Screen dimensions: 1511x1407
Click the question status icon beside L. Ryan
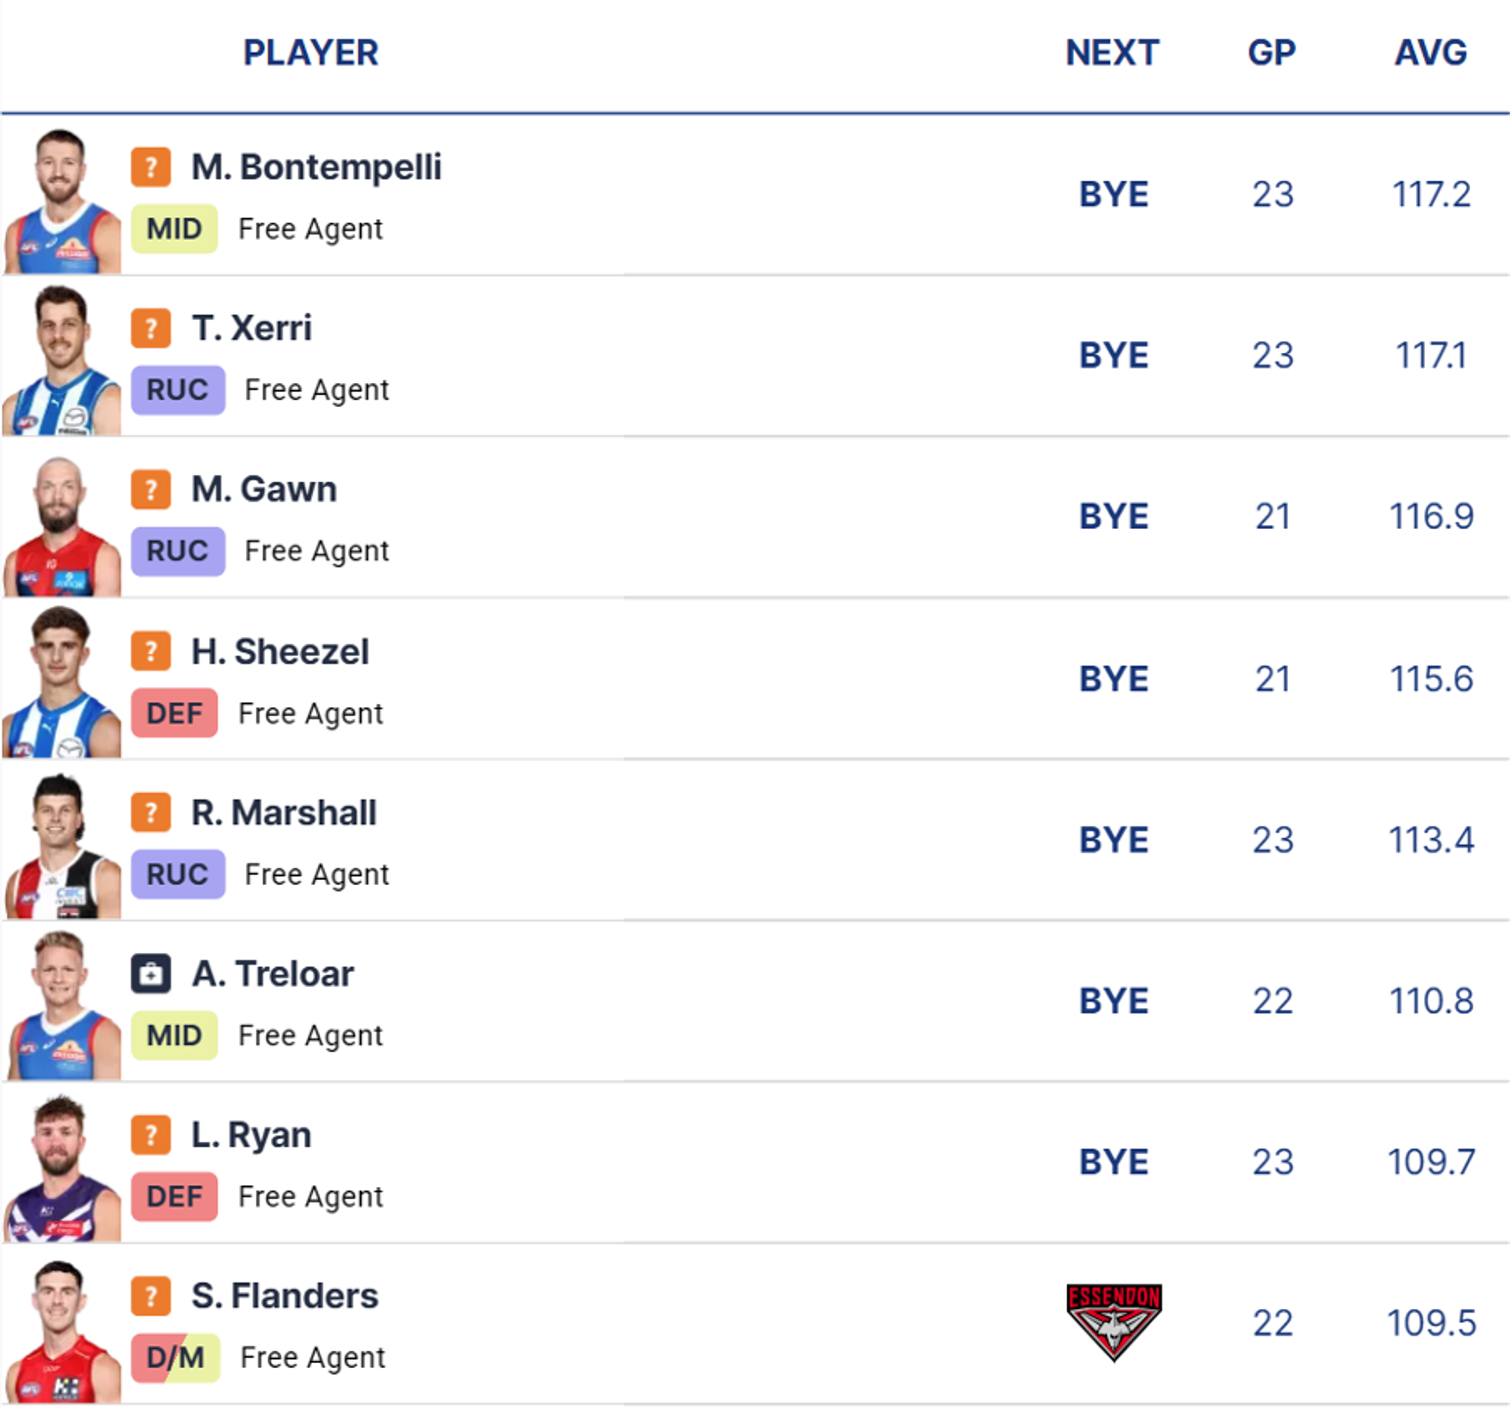150,1134
